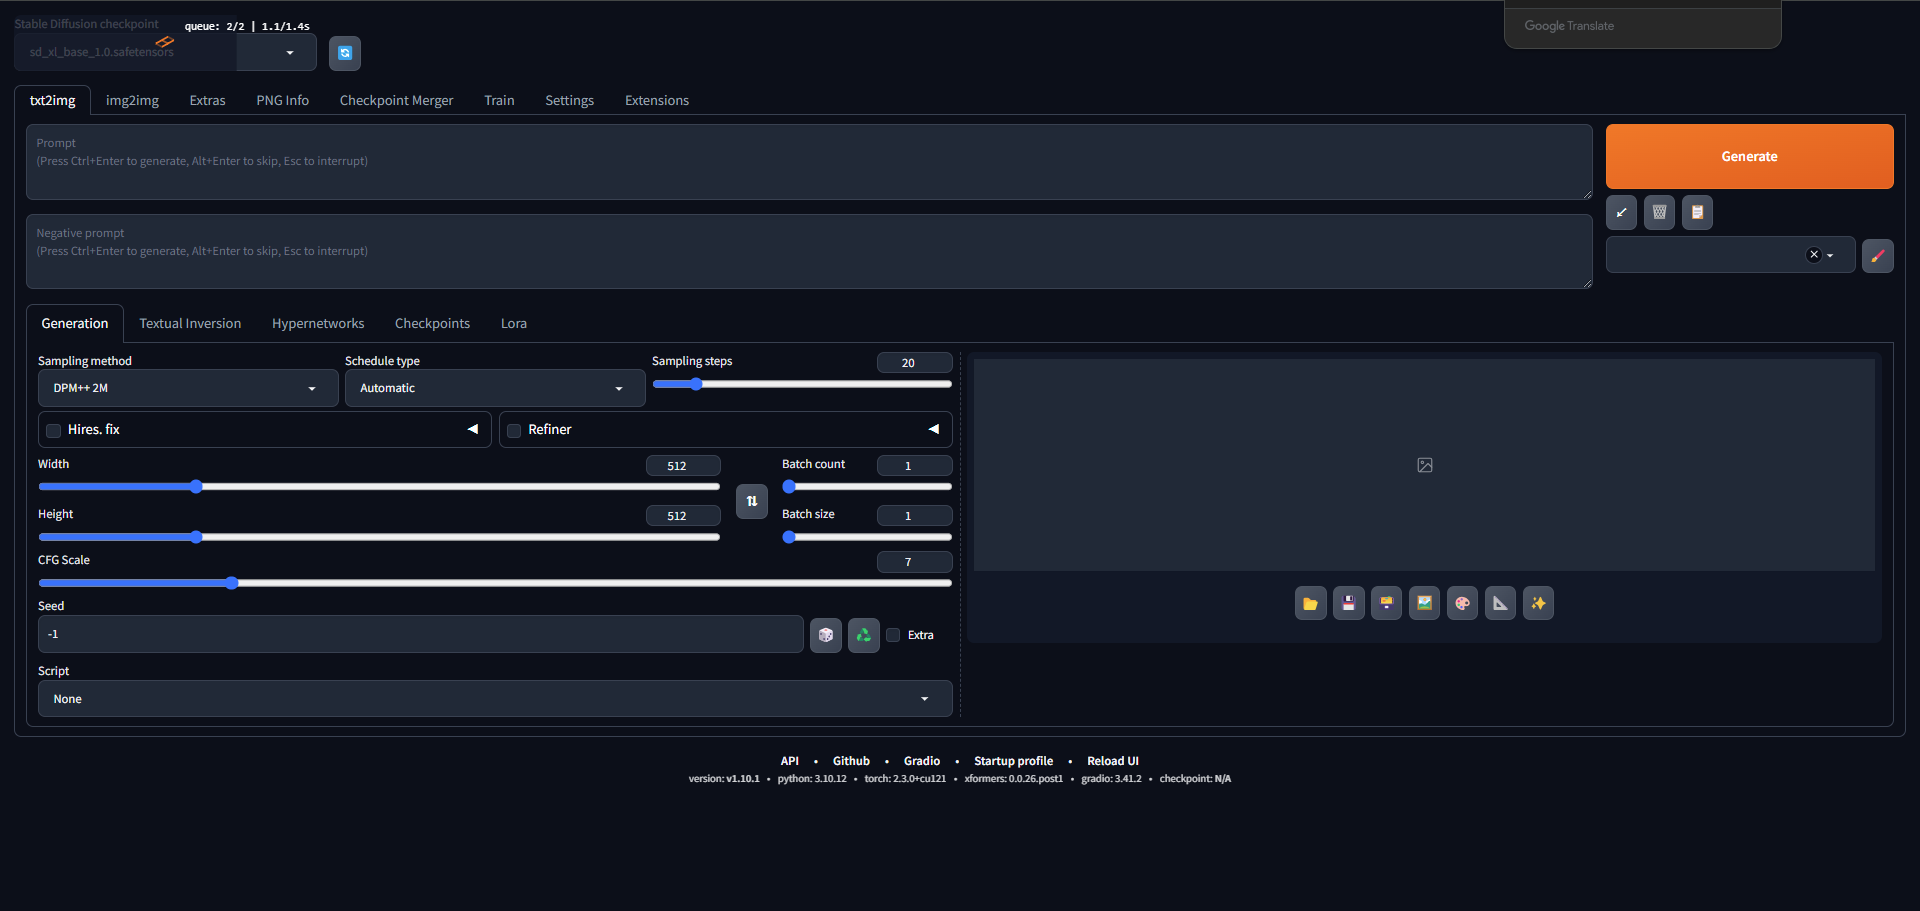This screenshot has height=911, width=1920.
Task: Tick the Extra seed checkbox
Action: (893, 635)
